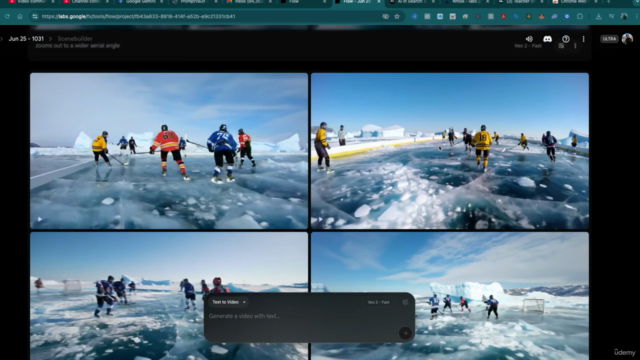This screenshot has height=360, width=640.
Task: Click the zooms out to a wider aerial angle text
Action: point(78,46)
